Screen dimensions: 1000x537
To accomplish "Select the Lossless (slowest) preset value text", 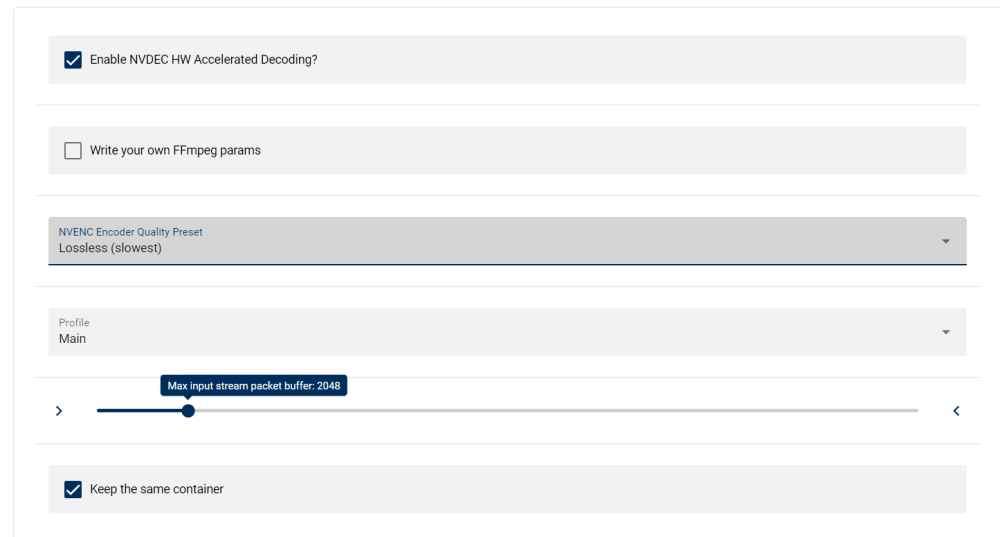I will point(110,248).
